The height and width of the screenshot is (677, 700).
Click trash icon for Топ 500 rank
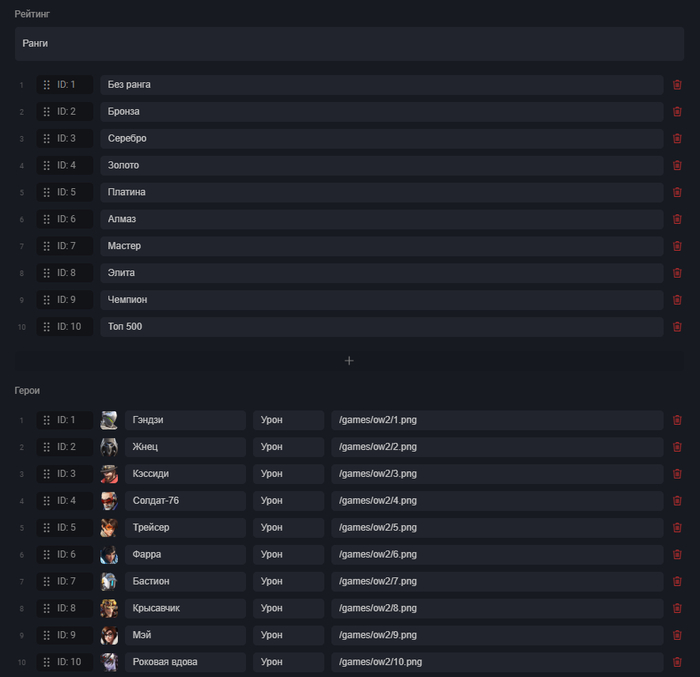(677, 326)
